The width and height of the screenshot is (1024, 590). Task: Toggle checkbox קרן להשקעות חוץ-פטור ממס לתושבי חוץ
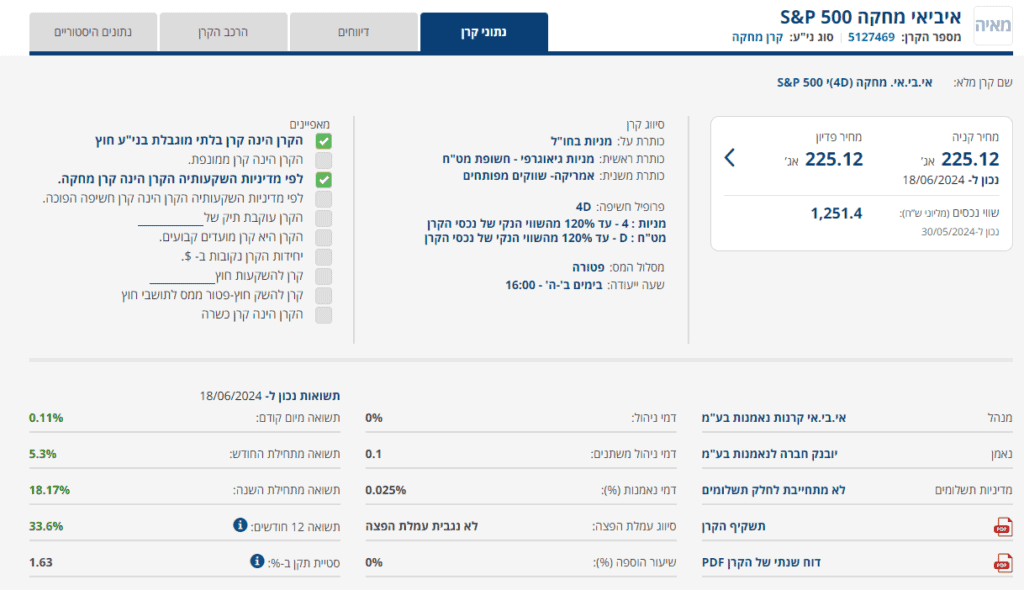point(323,295)
